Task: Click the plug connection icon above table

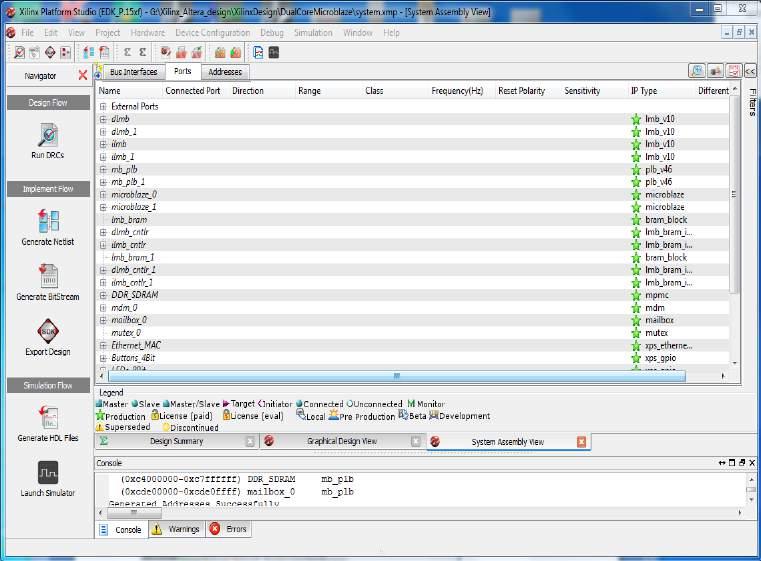Action: (x=715, y=71)
